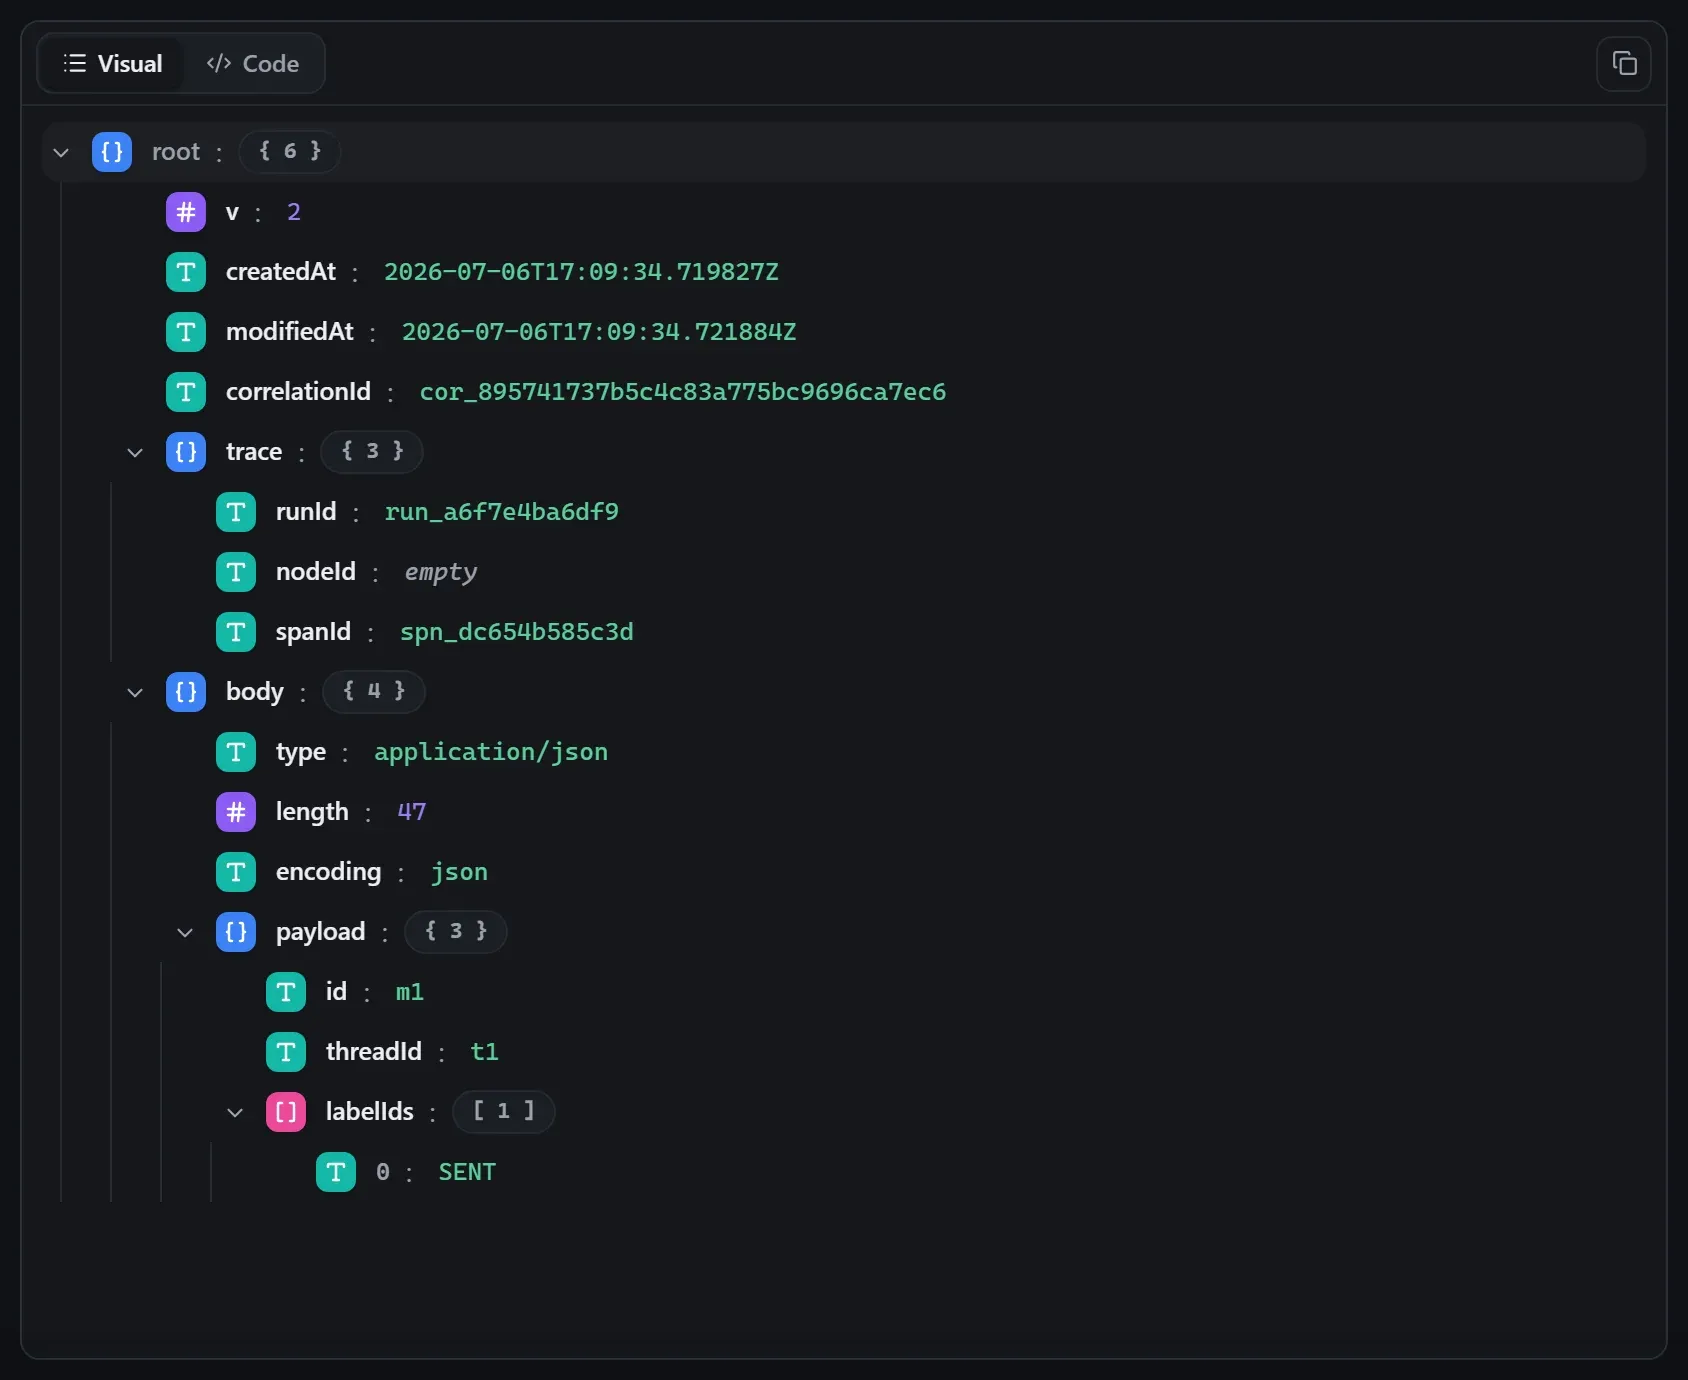Image resolution: width=1688 pixels, height=1380 pixels.
Task: Click the threadId key label
Action: (x=374, y=1052)
